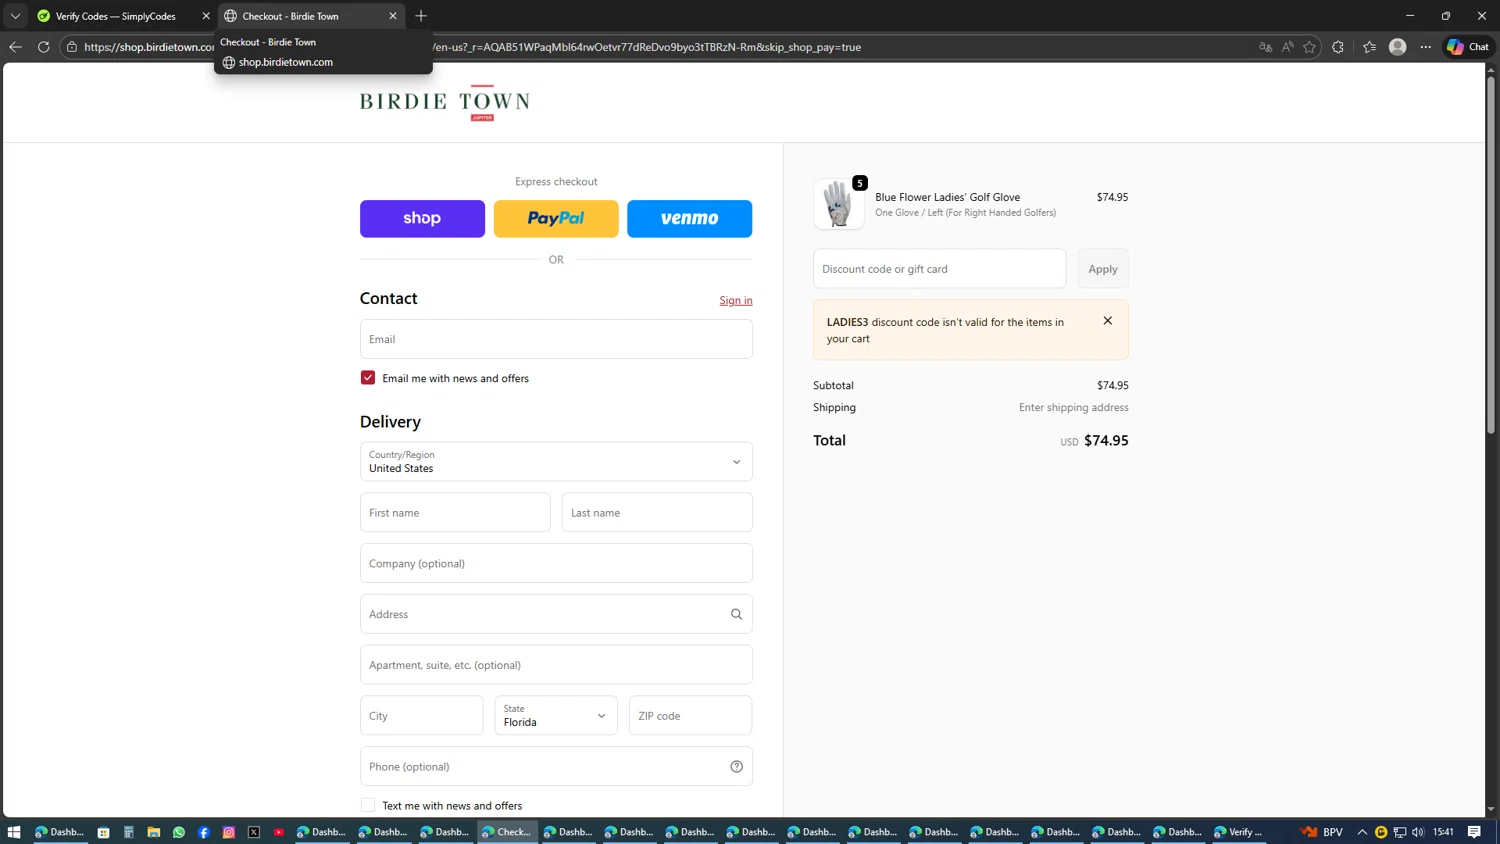Click the site lock icon in the address bar

(x=72, y=47)
